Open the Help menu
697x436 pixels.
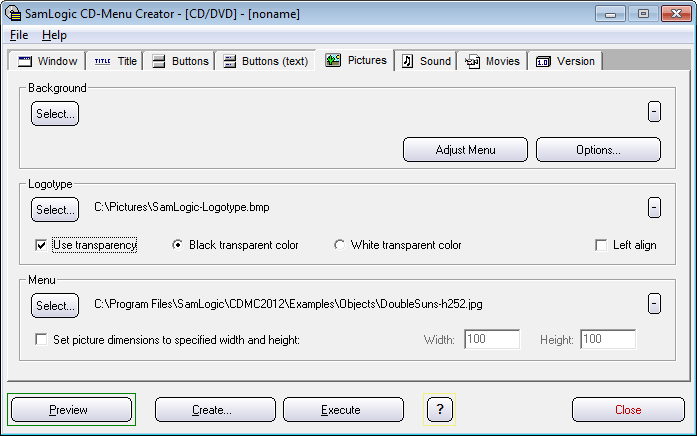[x=54, y=35]
